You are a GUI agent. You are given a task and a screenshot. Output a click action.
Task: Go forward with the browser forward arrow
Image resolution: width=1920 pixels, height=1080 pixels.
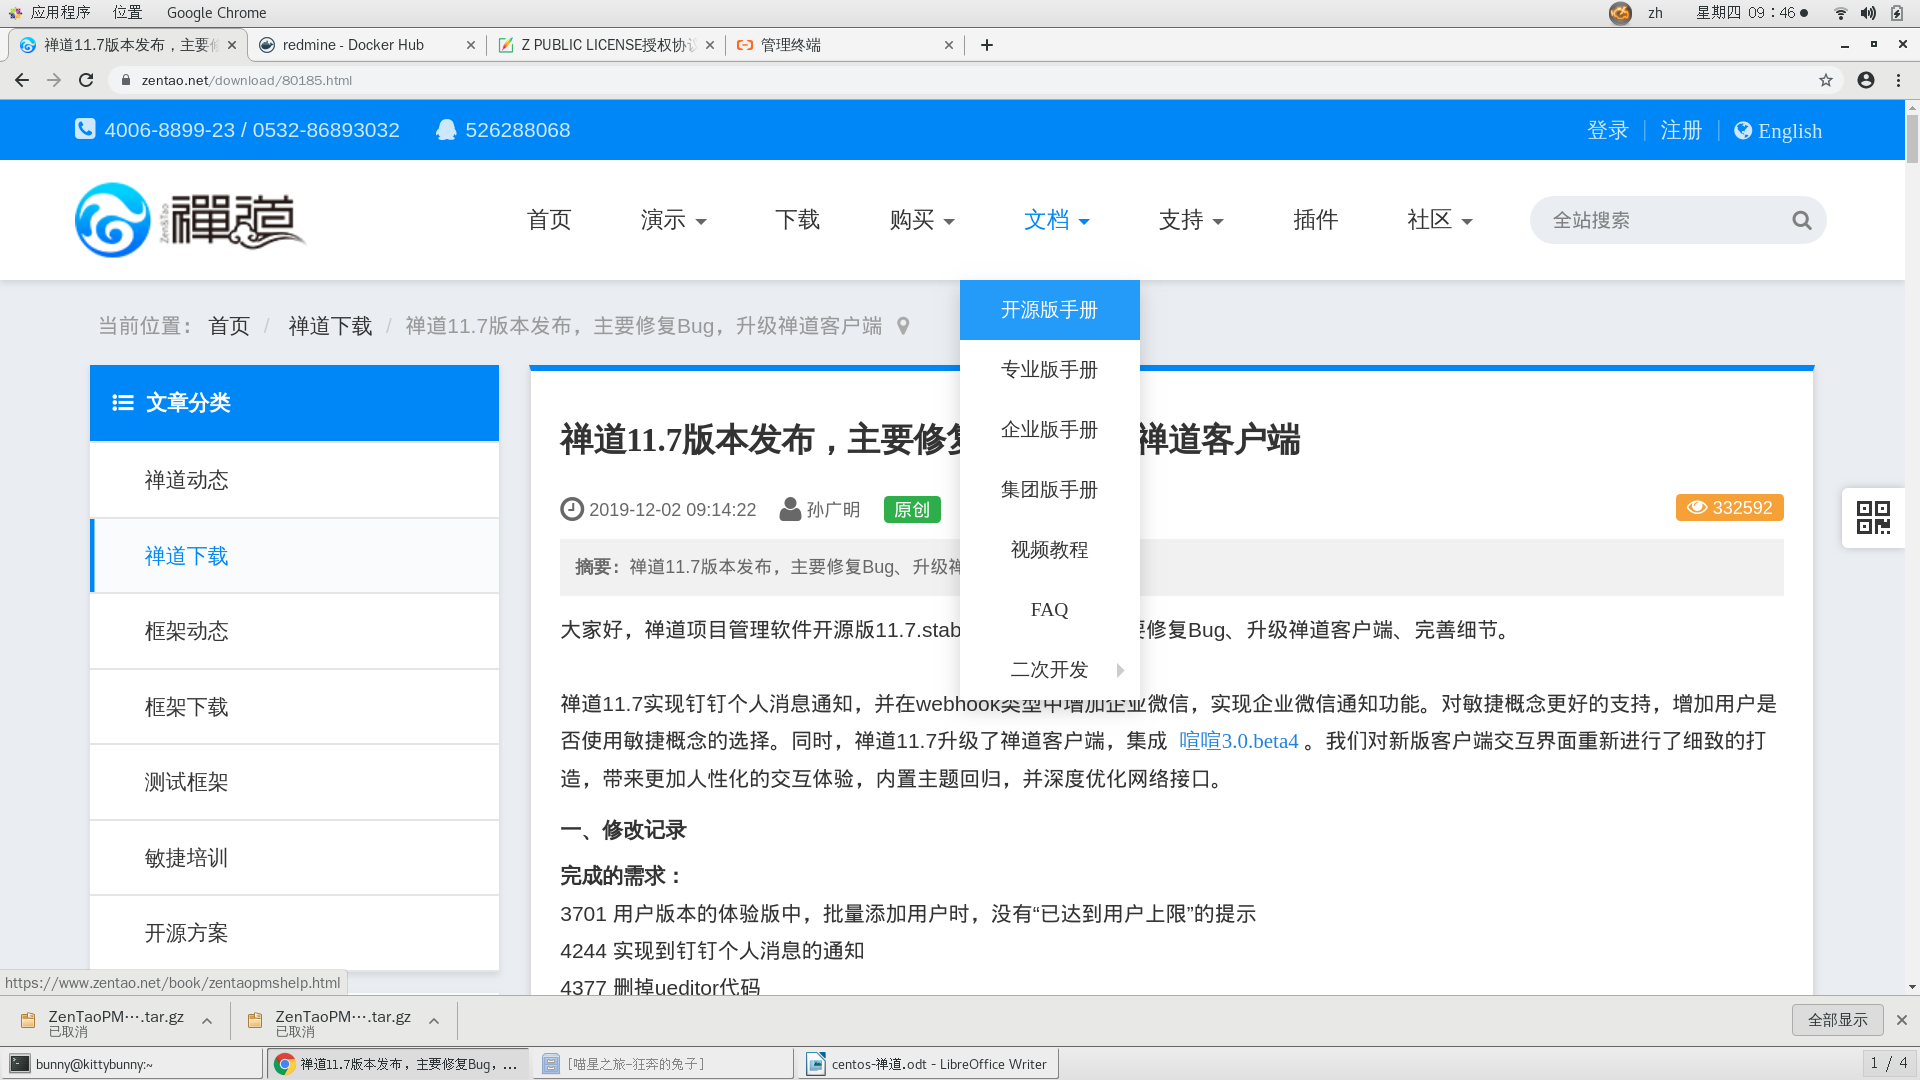[x=54, y=80]
